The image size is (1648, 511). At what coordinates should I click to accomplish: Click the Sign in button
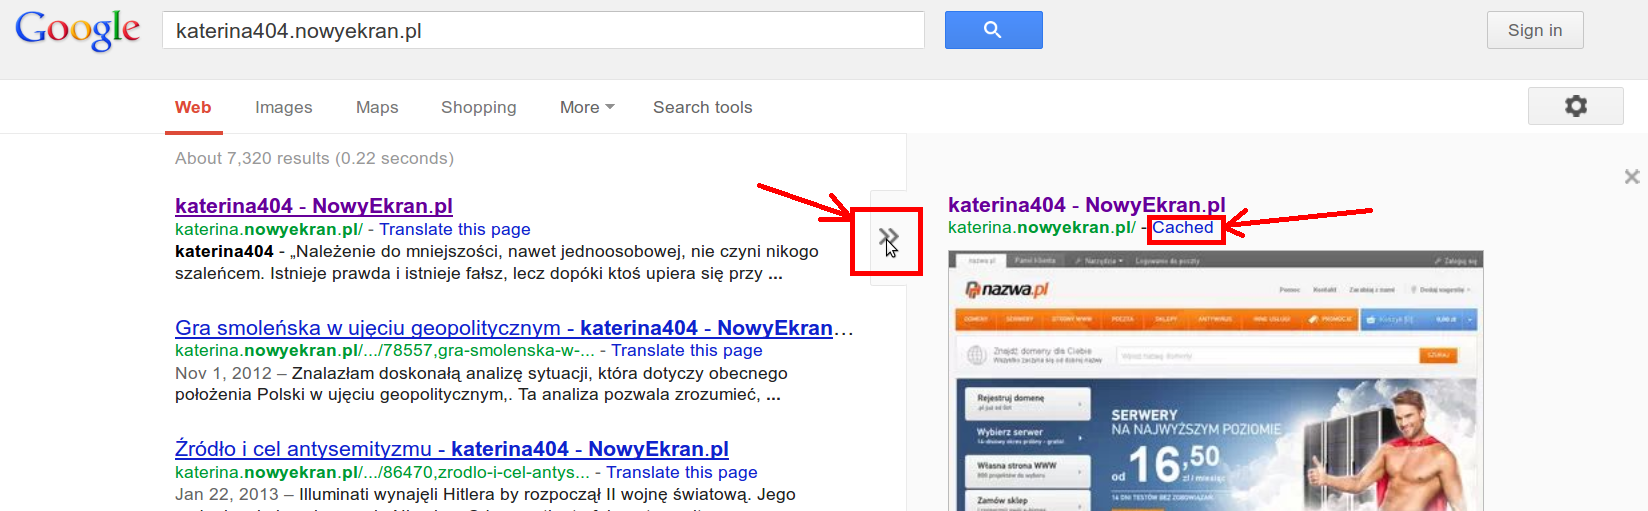coord(1534,30)
